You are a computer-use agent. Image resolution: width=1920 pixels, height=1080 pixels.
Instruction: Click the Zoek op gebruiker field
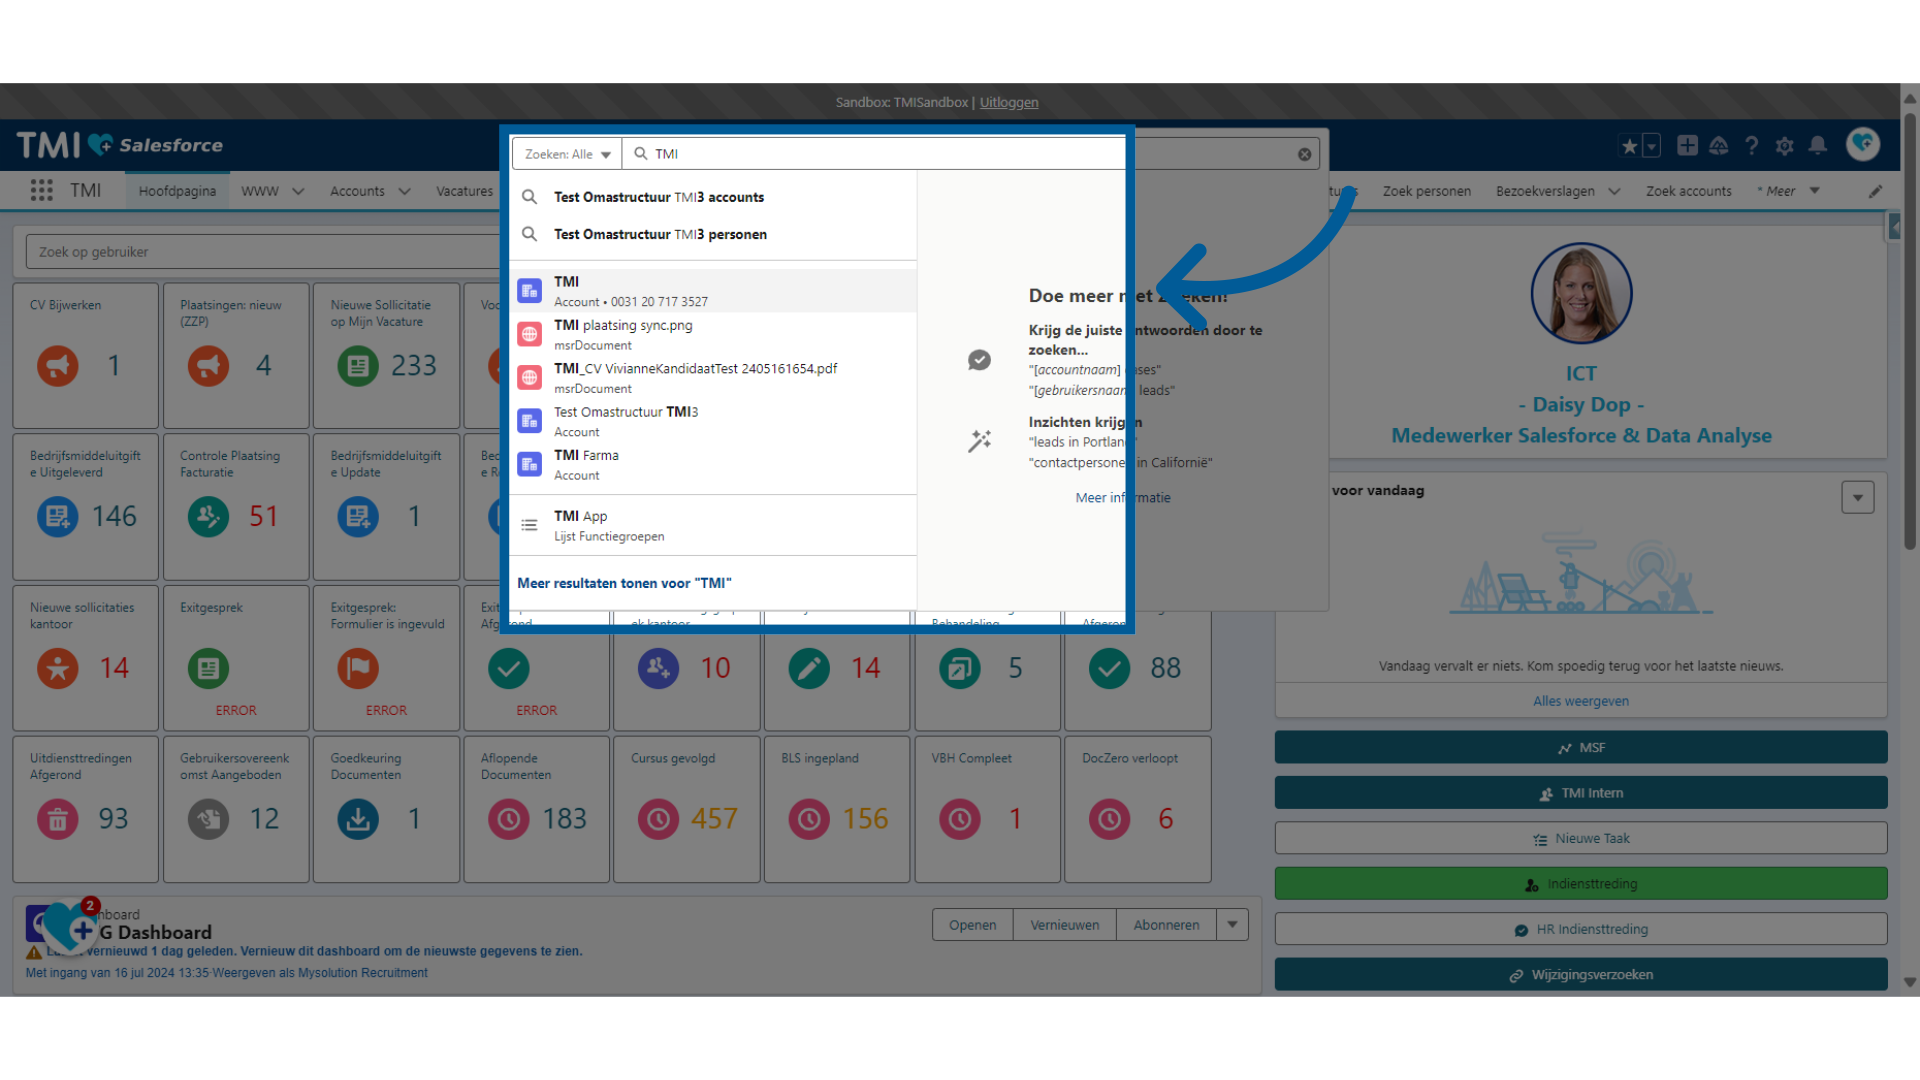tap(265, 252)
